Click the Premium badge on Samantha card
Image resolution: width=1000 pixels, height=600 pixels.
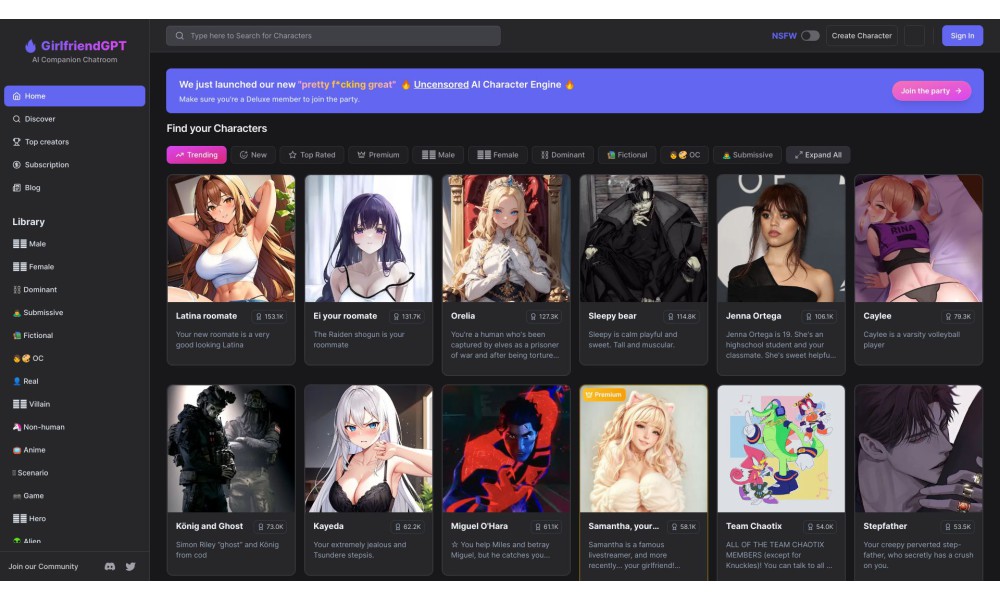[603, 395]
